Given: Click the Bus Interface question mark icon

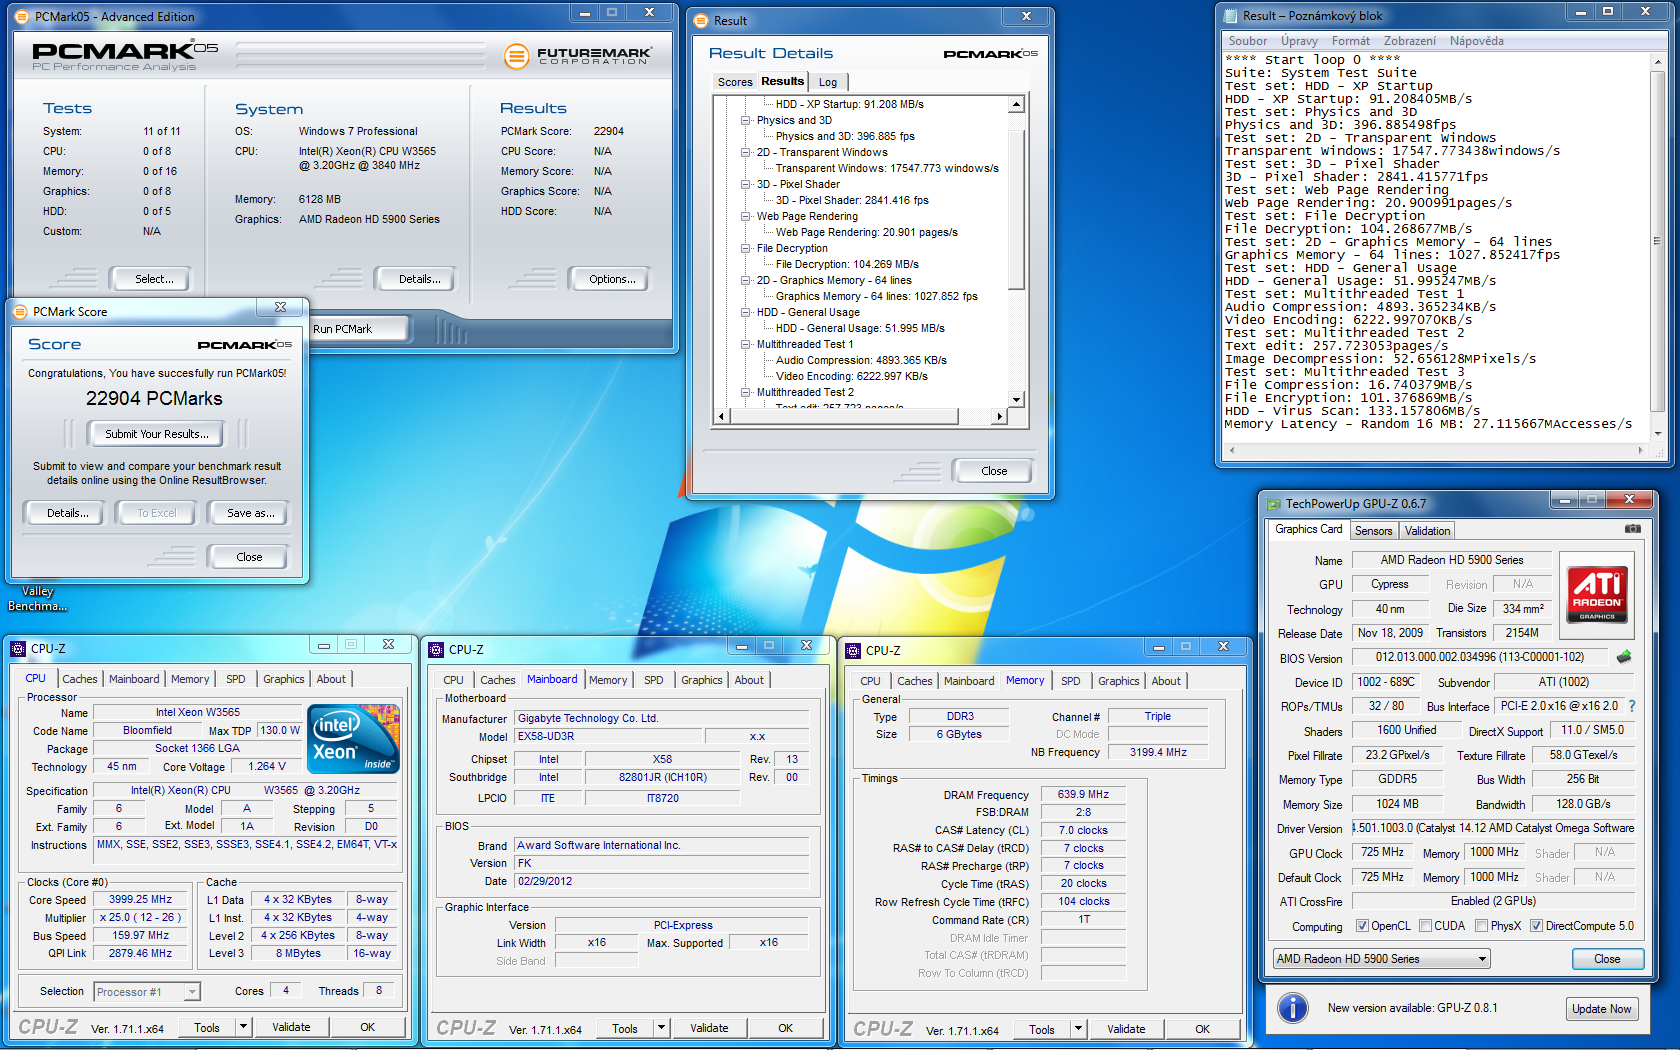Looking at the screenshot, I should (x=1632, y=706).
